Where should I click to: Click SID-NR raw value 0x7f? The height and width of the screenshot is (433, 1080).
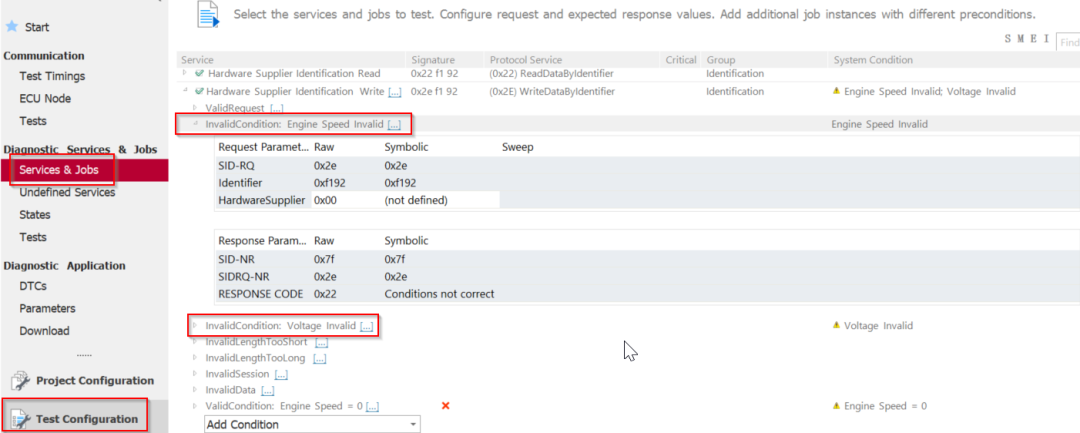(x=324, y=259)
